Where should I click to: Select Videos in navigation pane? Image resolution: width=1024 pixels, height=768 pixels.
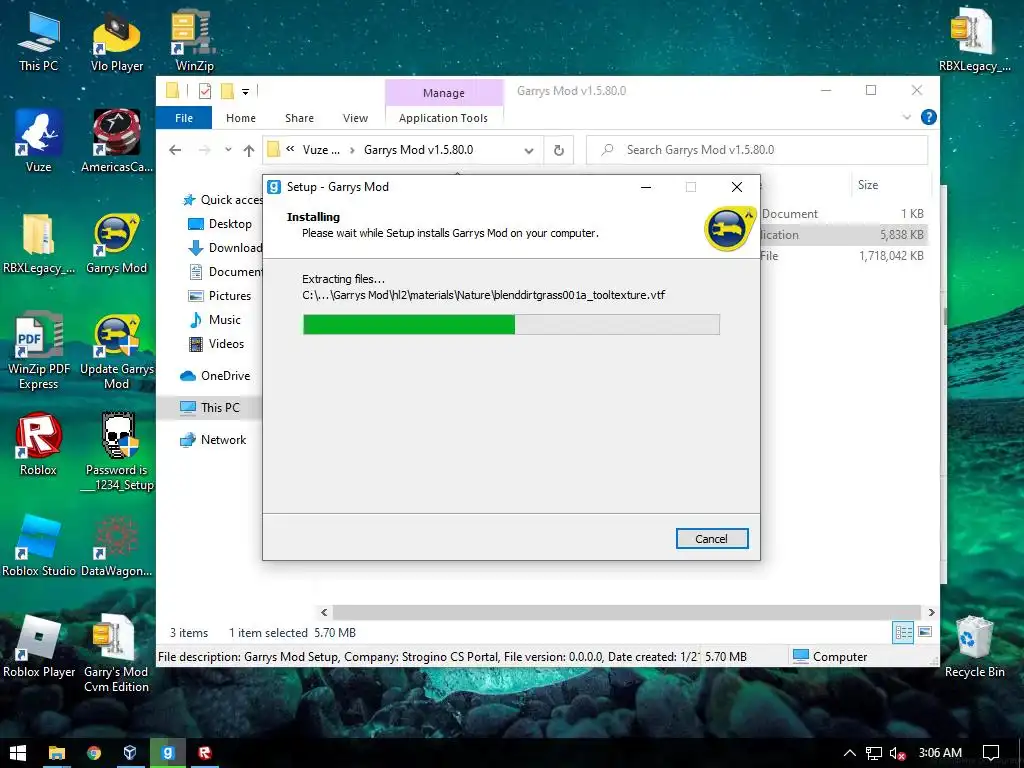pos(217,344)
